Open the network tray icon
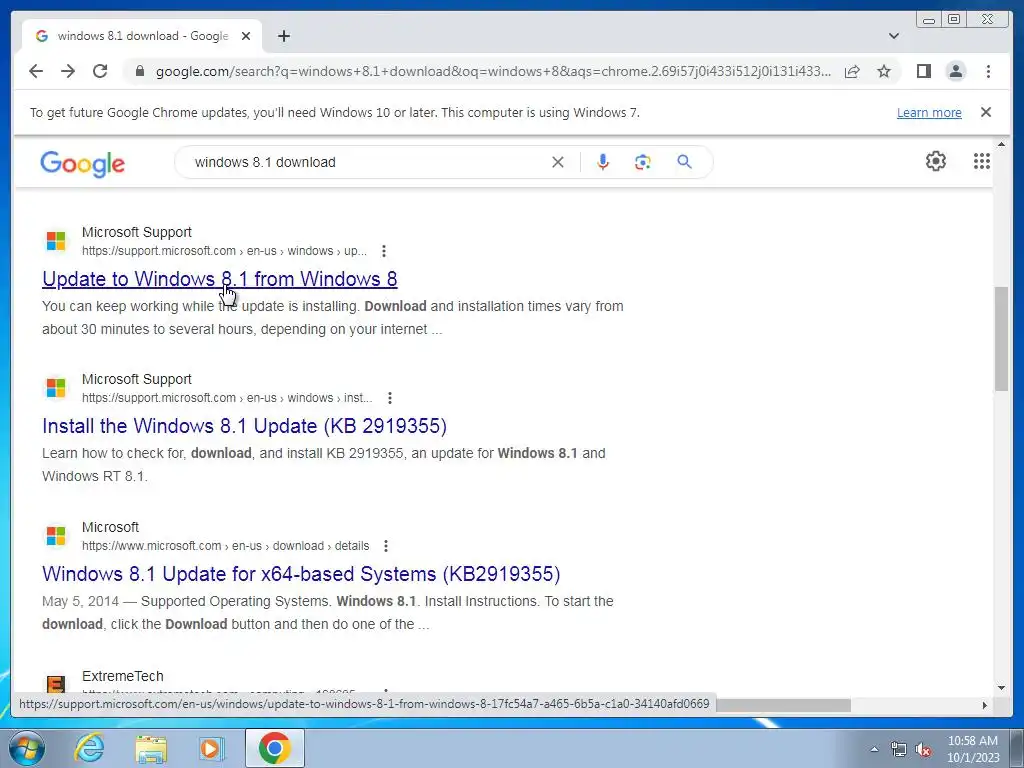 [899, 749]
